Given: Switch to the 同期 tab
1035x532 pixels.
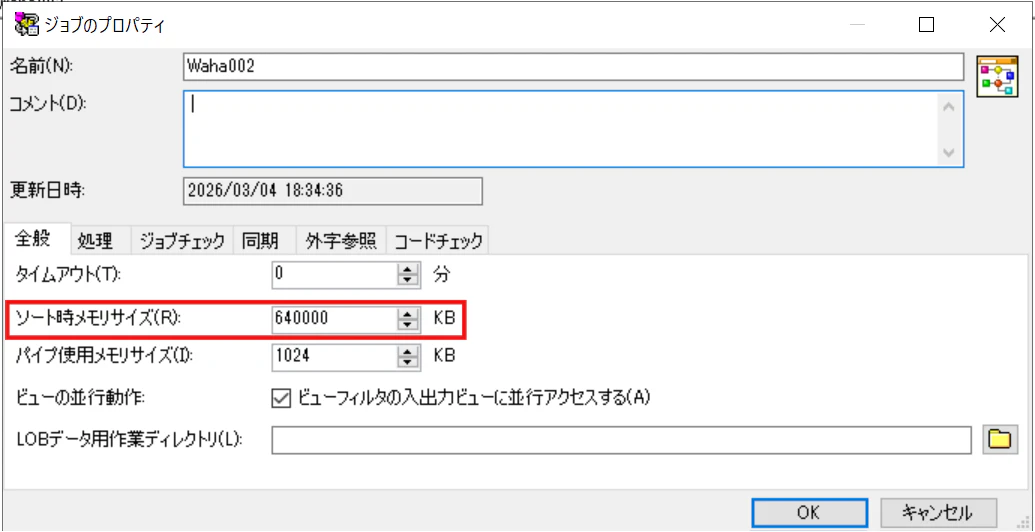Looking at the screenshot, I should 265,242.
